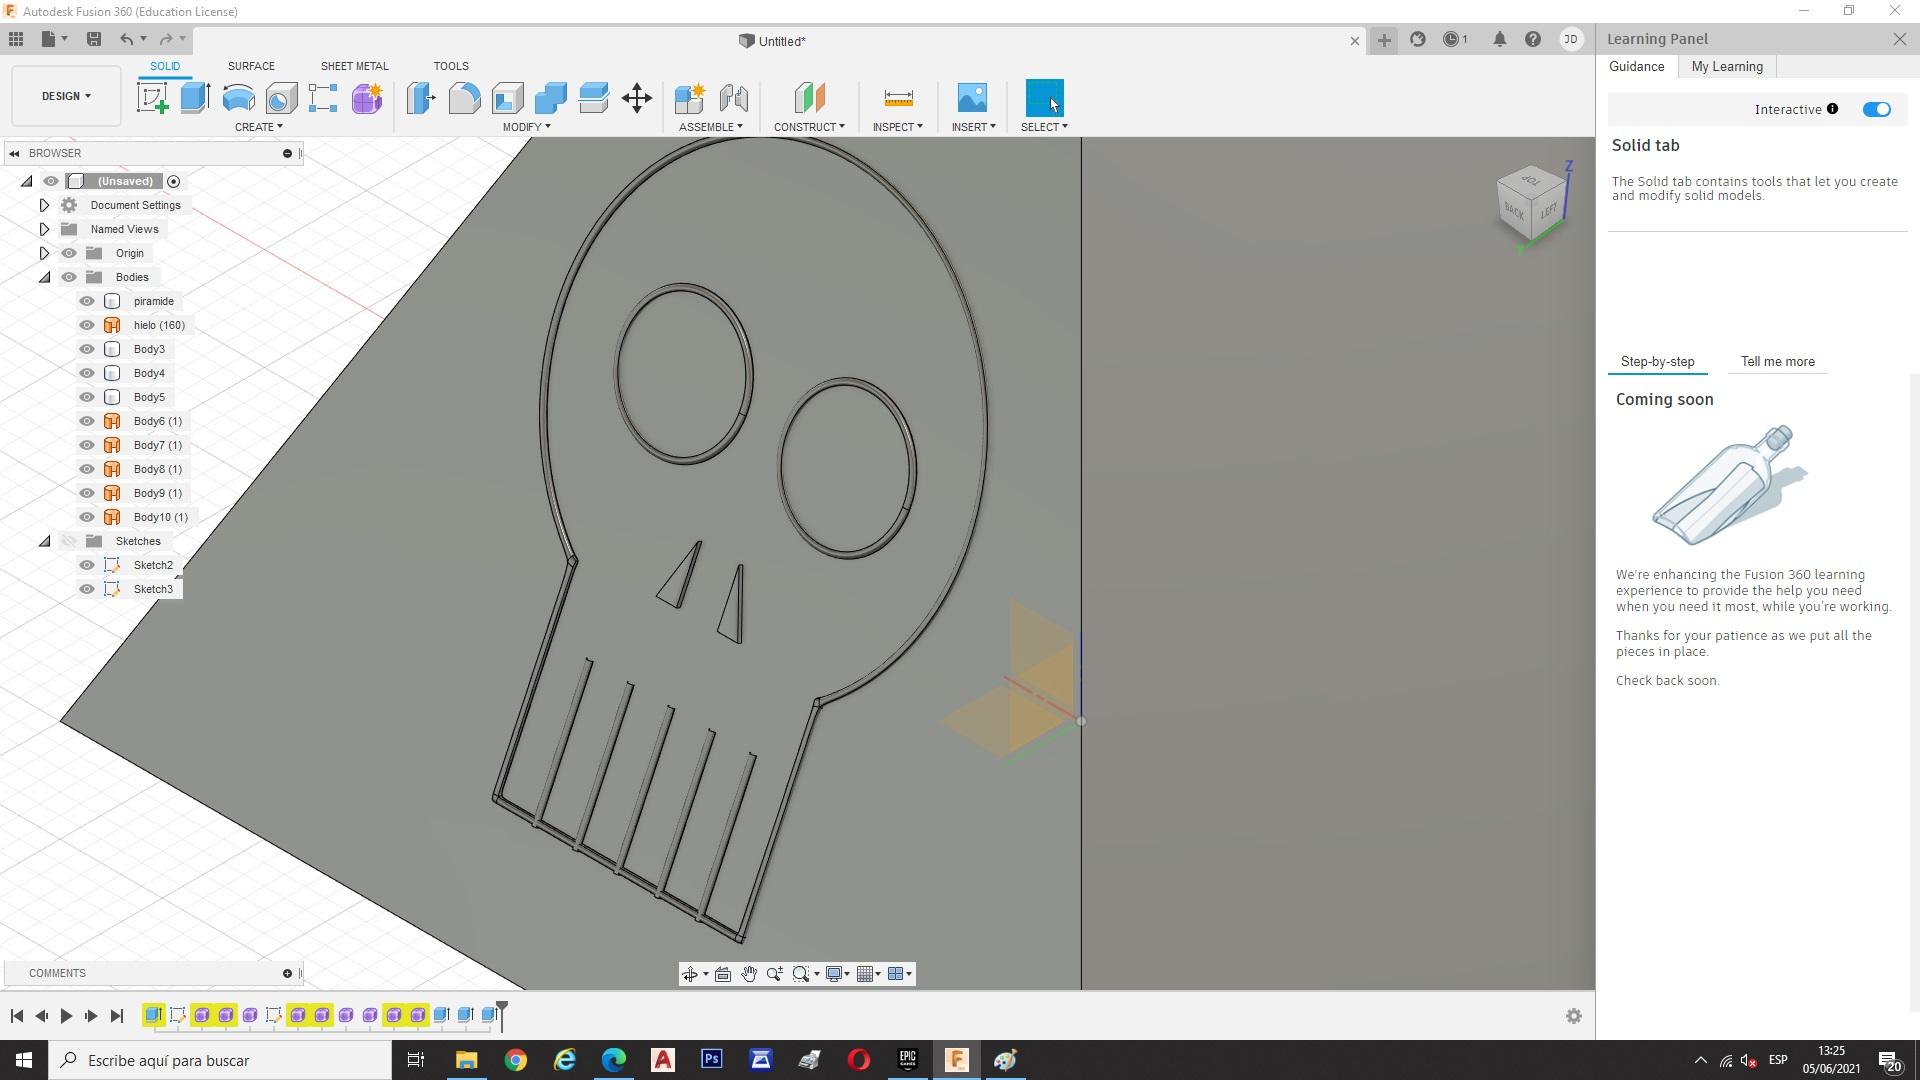Viewport: 1920px width, 1080px height.
Task: Toggle visibility of Sketch2
Action: [x=87, y=565]
